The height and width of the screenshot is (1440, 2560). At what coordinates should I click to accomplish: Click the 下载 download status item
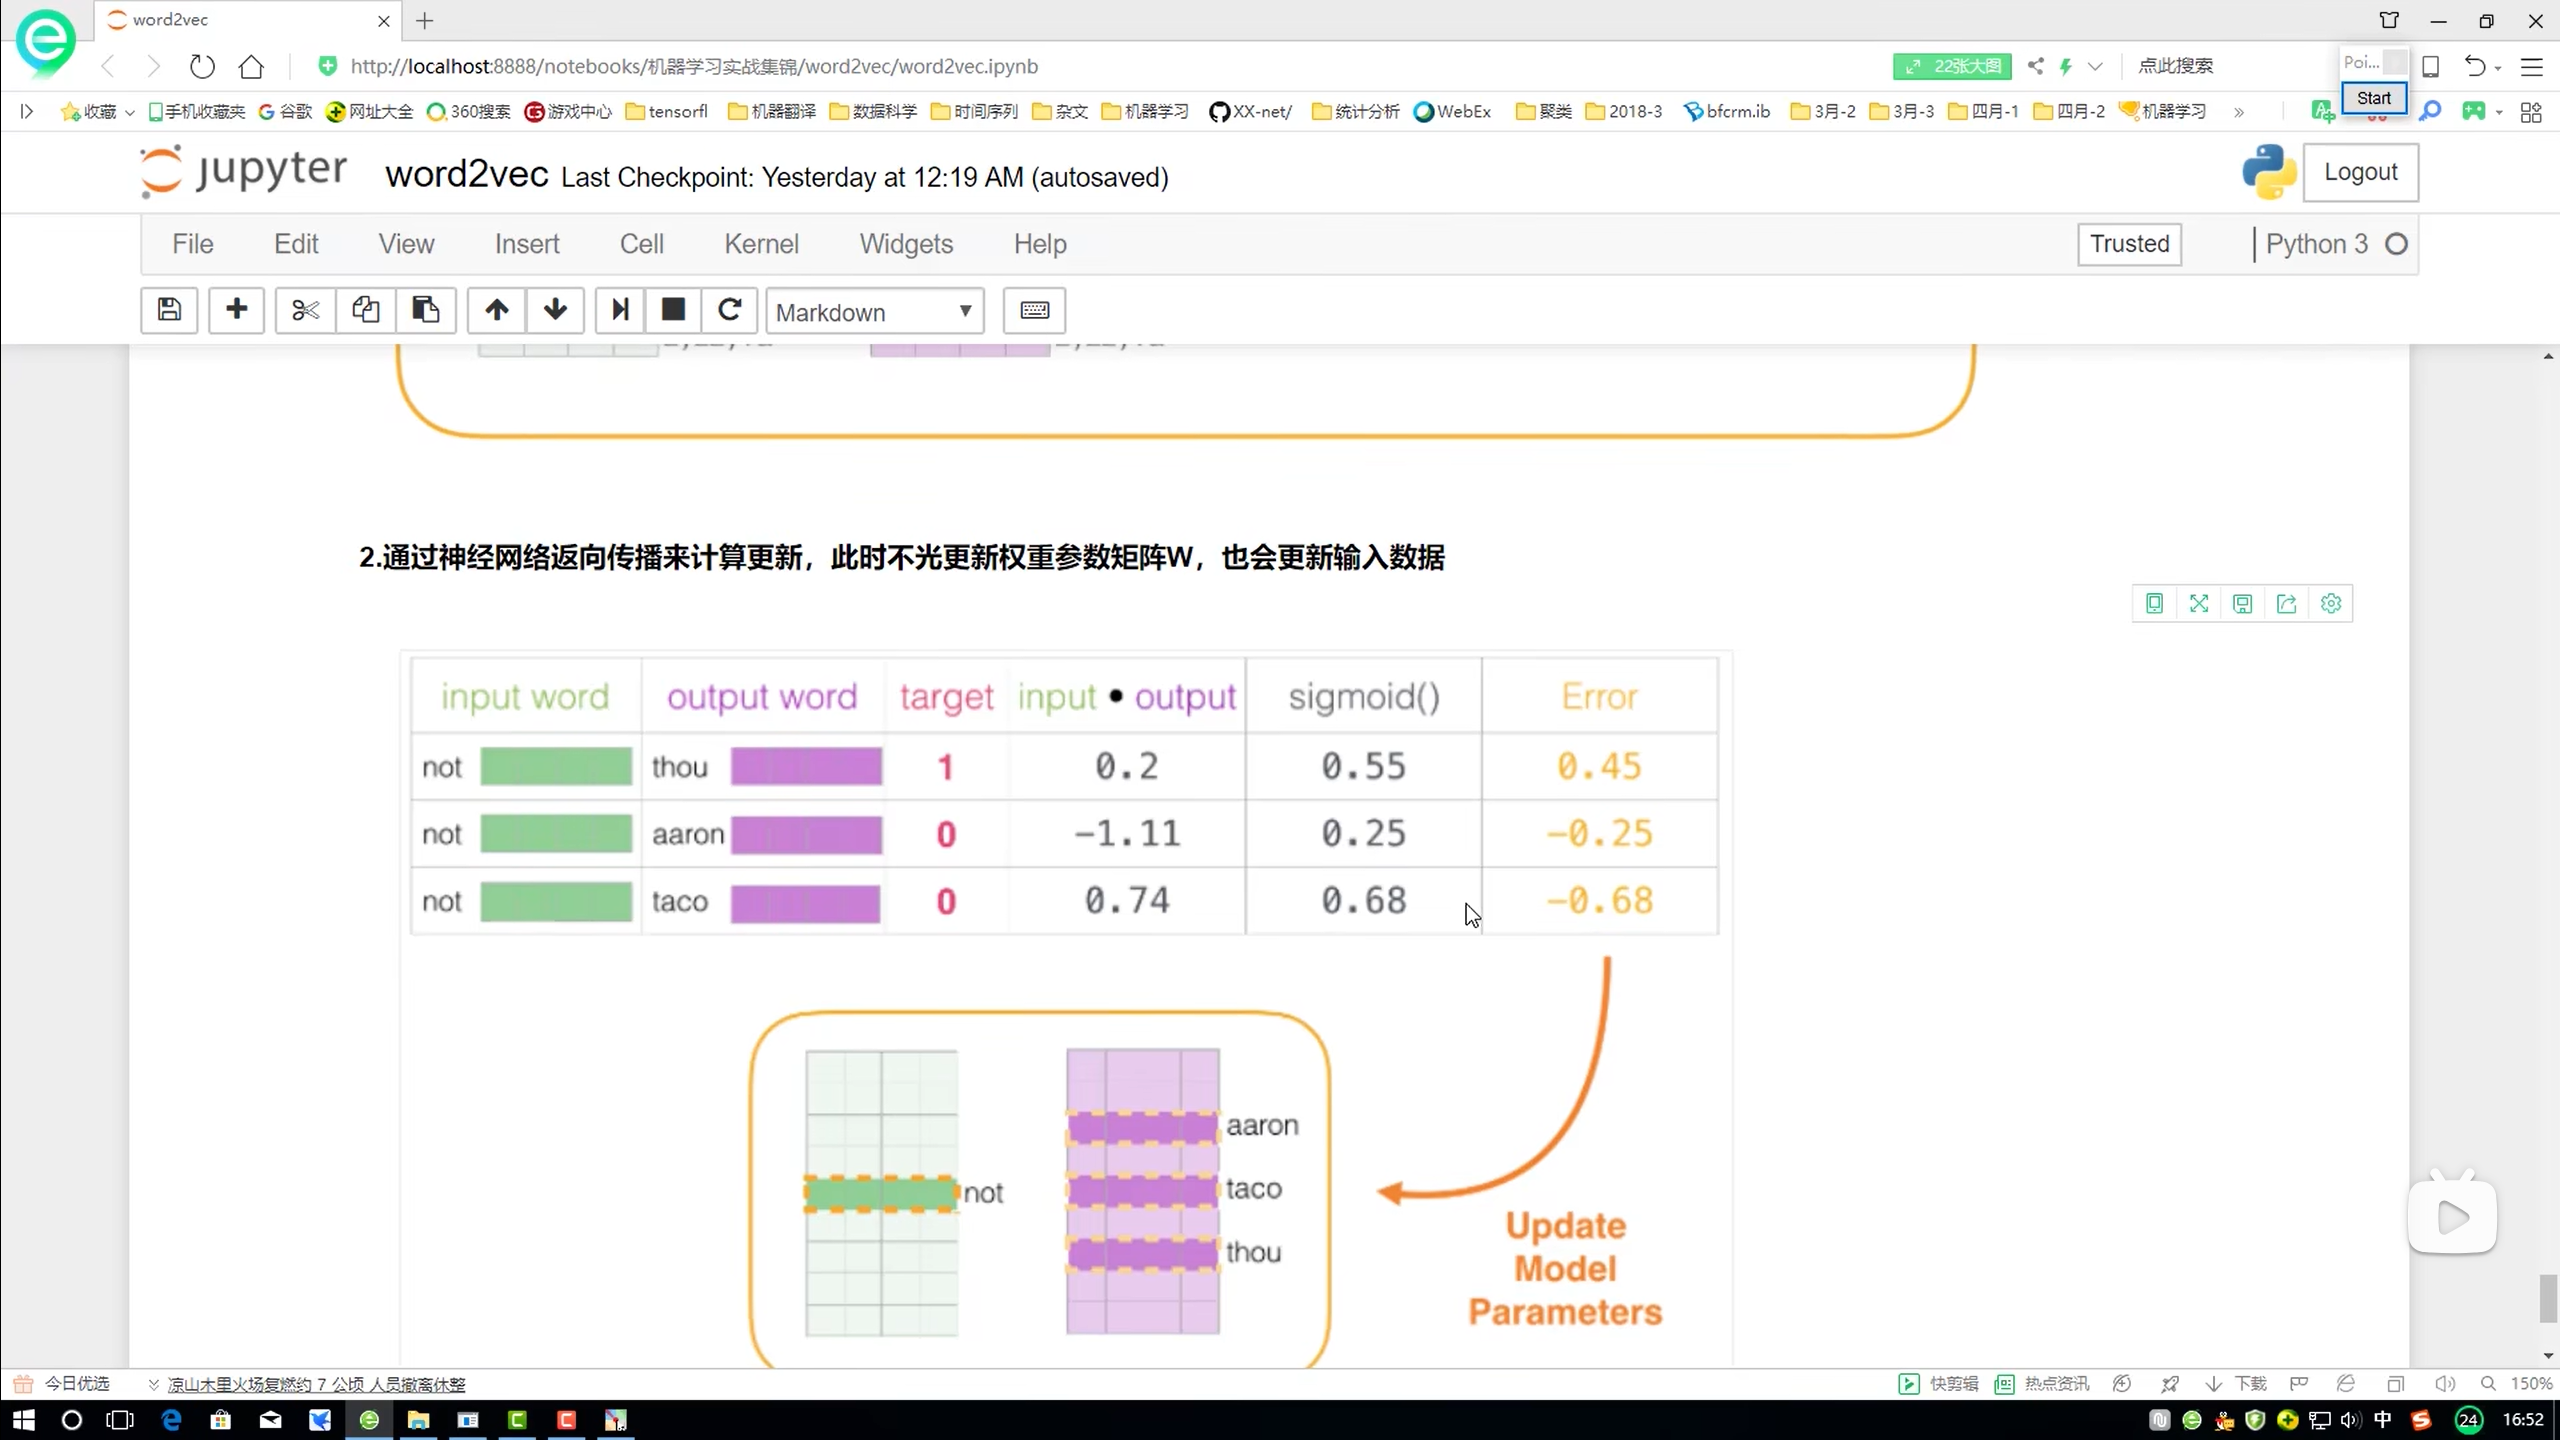(x=2236, y=1384)
